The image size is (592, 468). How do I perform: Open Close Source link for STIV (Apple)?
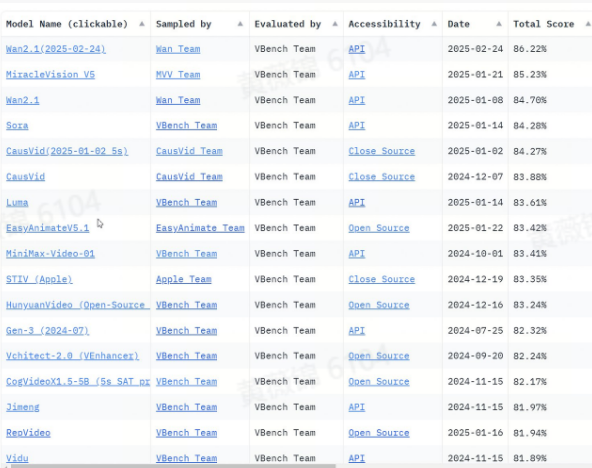(x=382, y=279)
